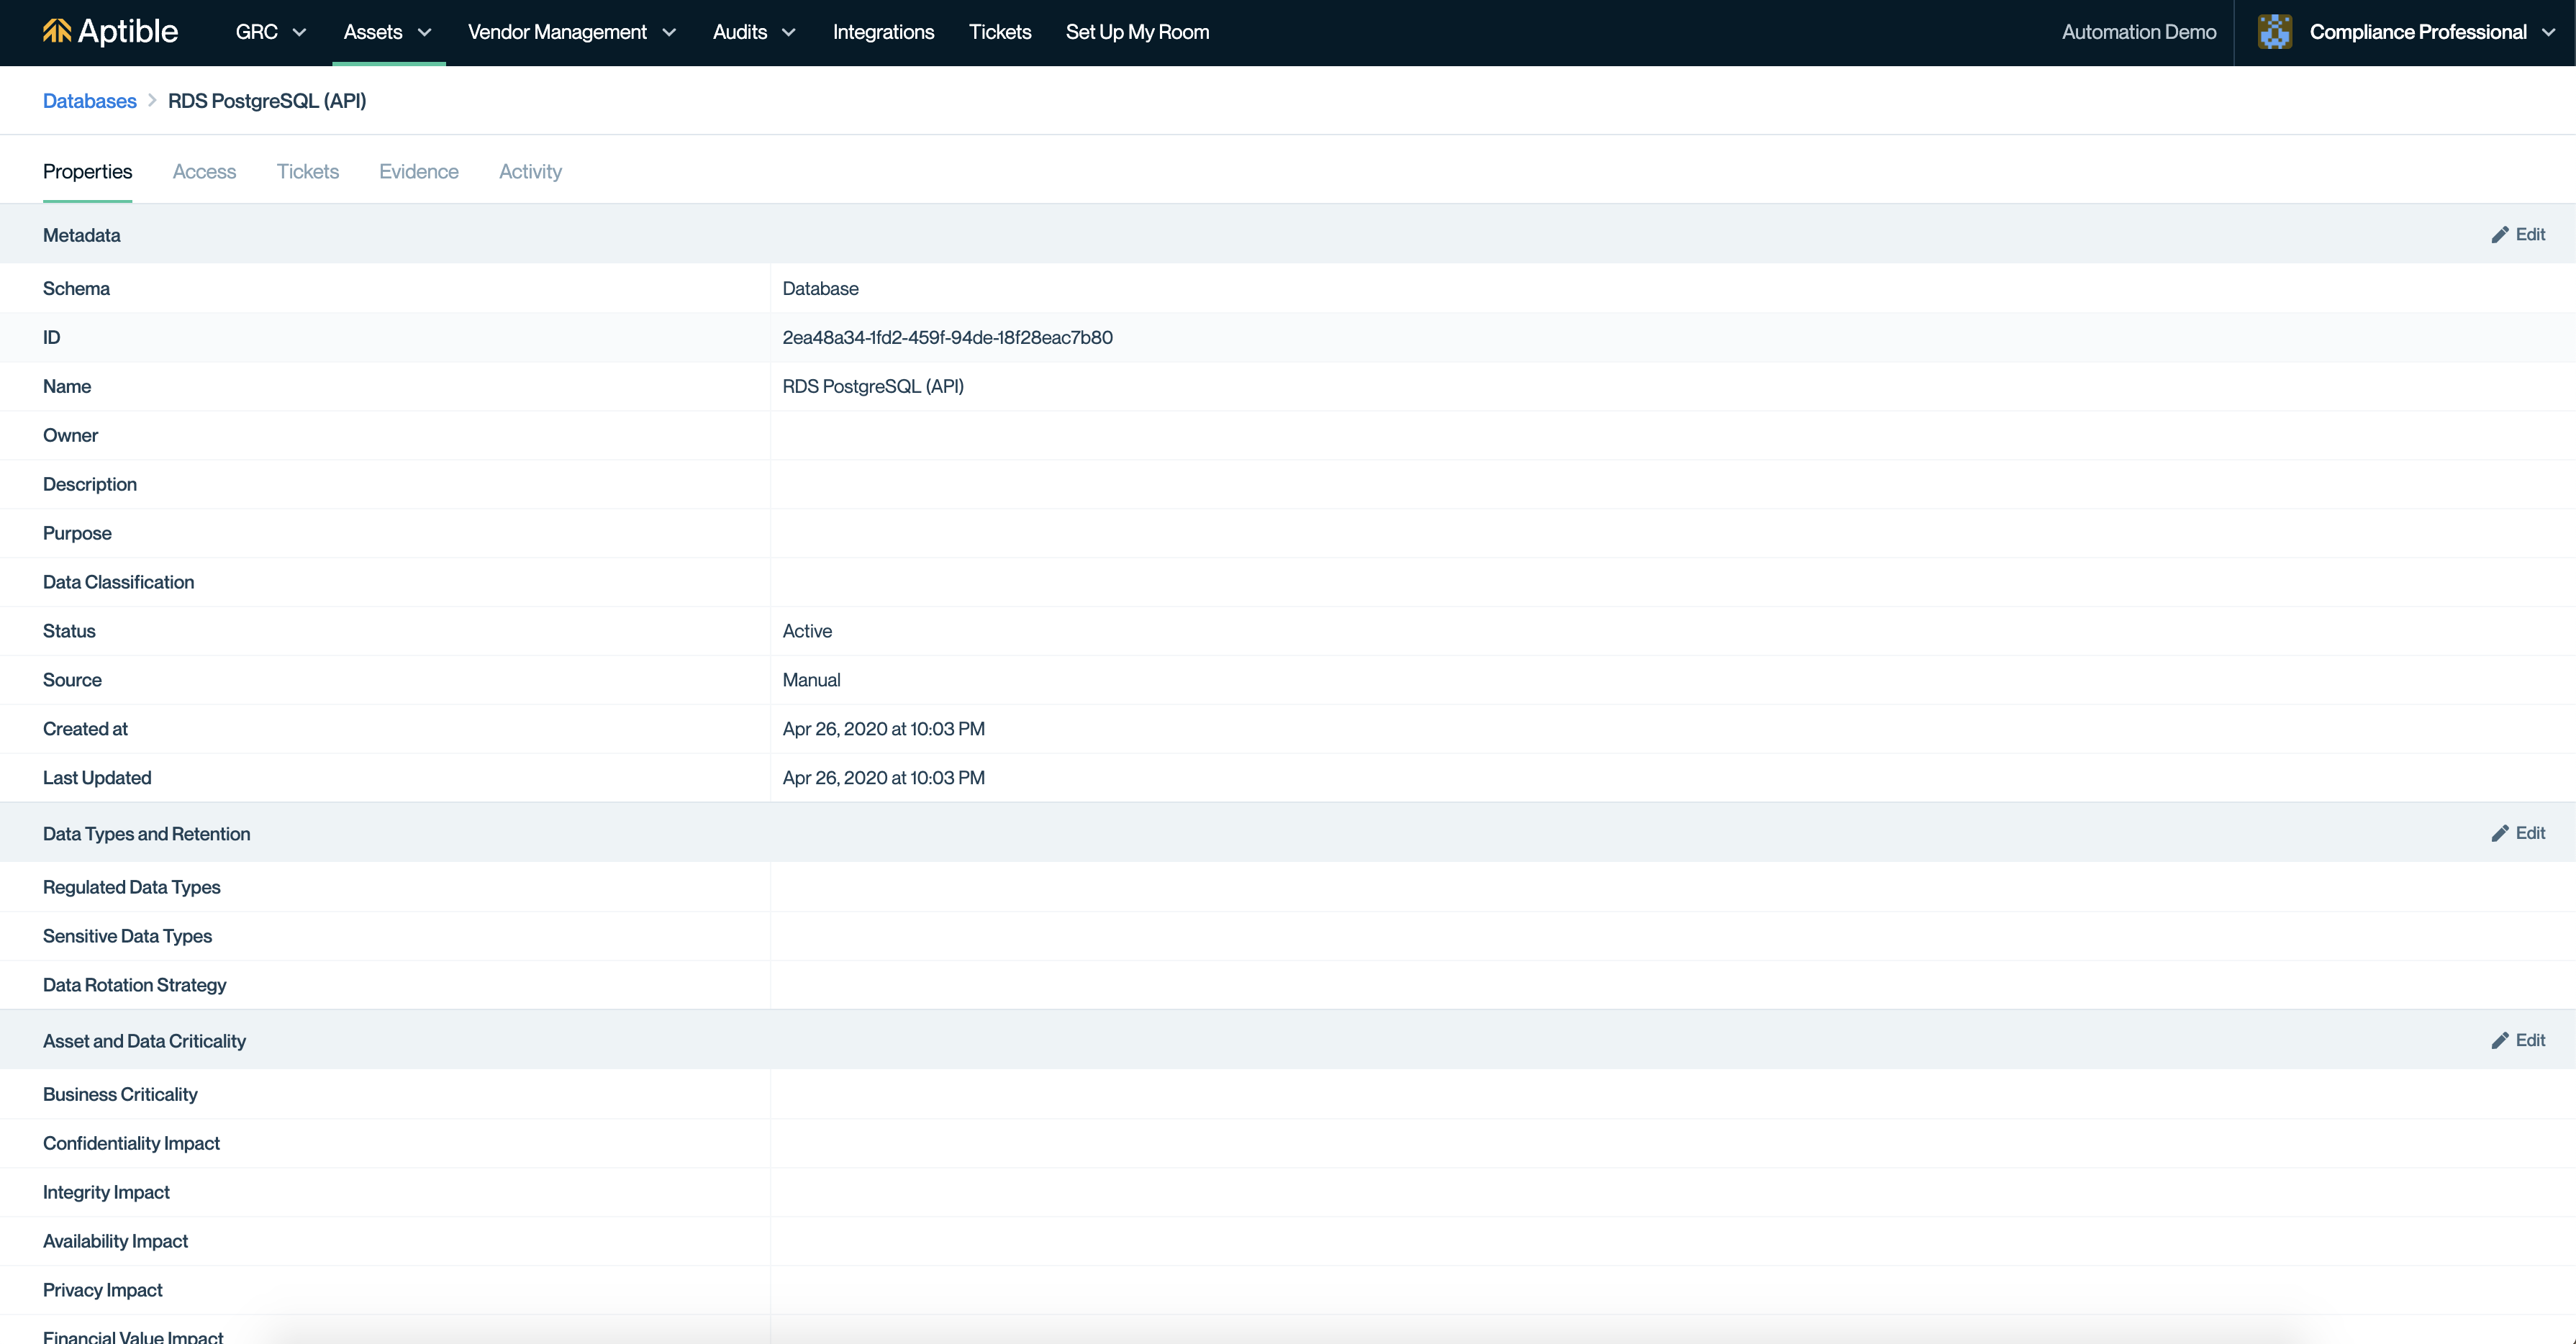Click the Data Types and Retention pencil icon
2576x1344 pixels.
pos(2500,834)
